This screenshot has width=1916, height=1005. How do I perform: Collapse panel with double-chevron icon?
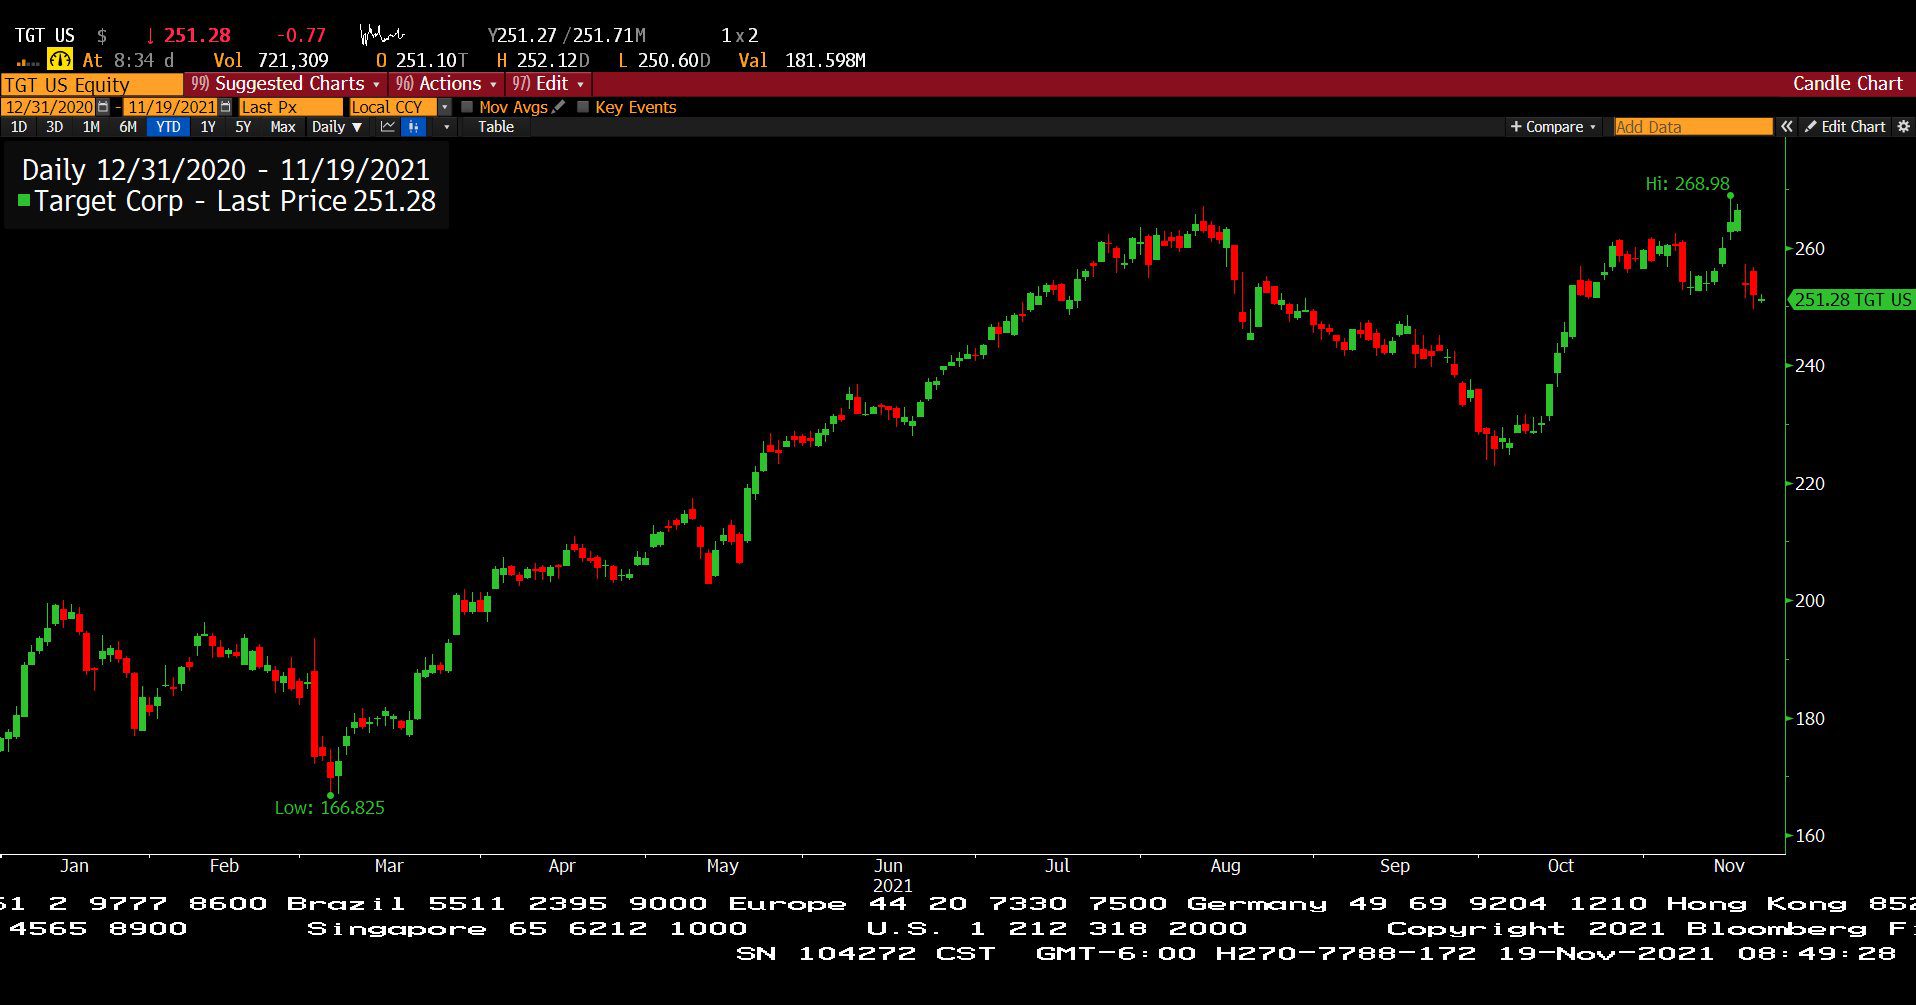[x=1787, y=127]
